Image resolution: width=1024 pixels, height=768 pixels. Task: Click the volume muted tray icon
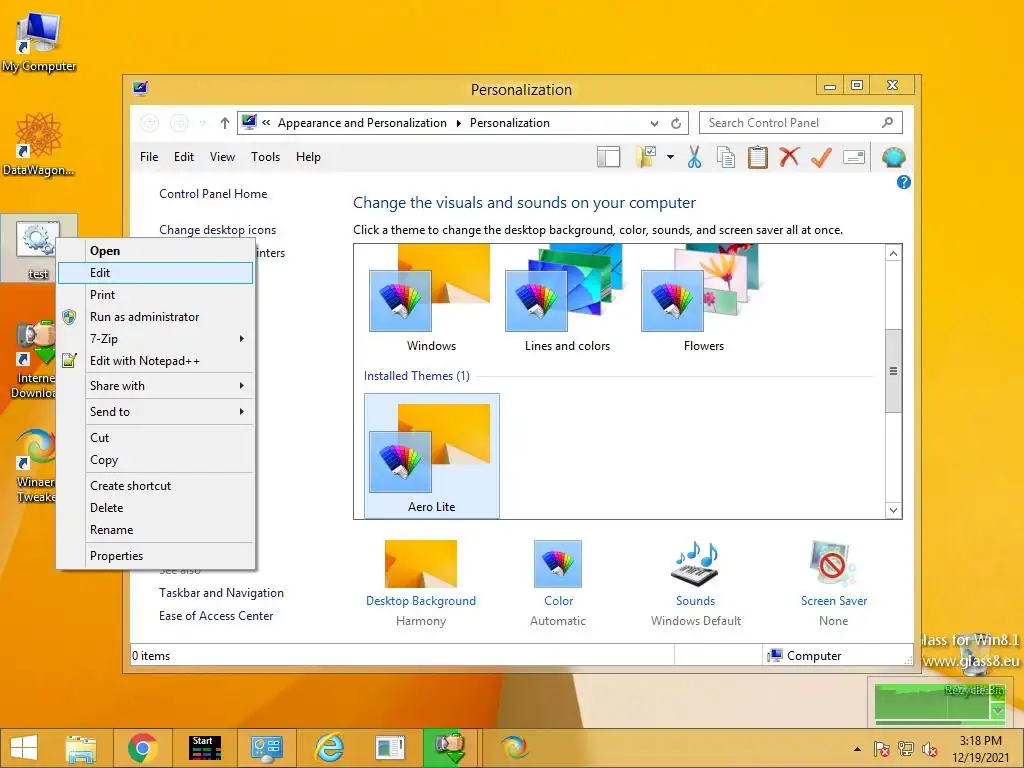pos(929,749)
